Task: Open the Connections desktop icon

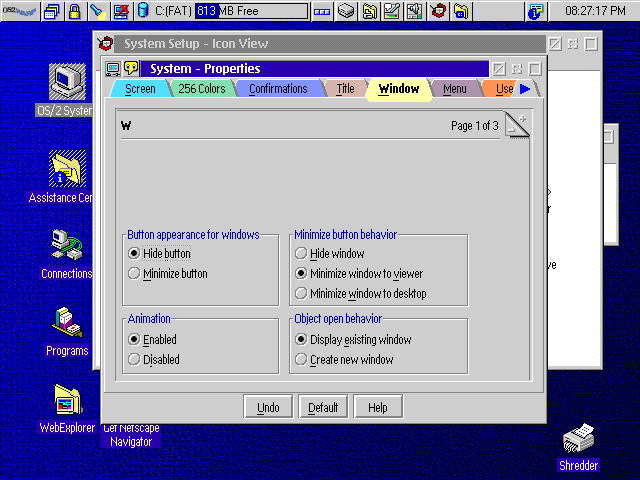Action: 67,245
